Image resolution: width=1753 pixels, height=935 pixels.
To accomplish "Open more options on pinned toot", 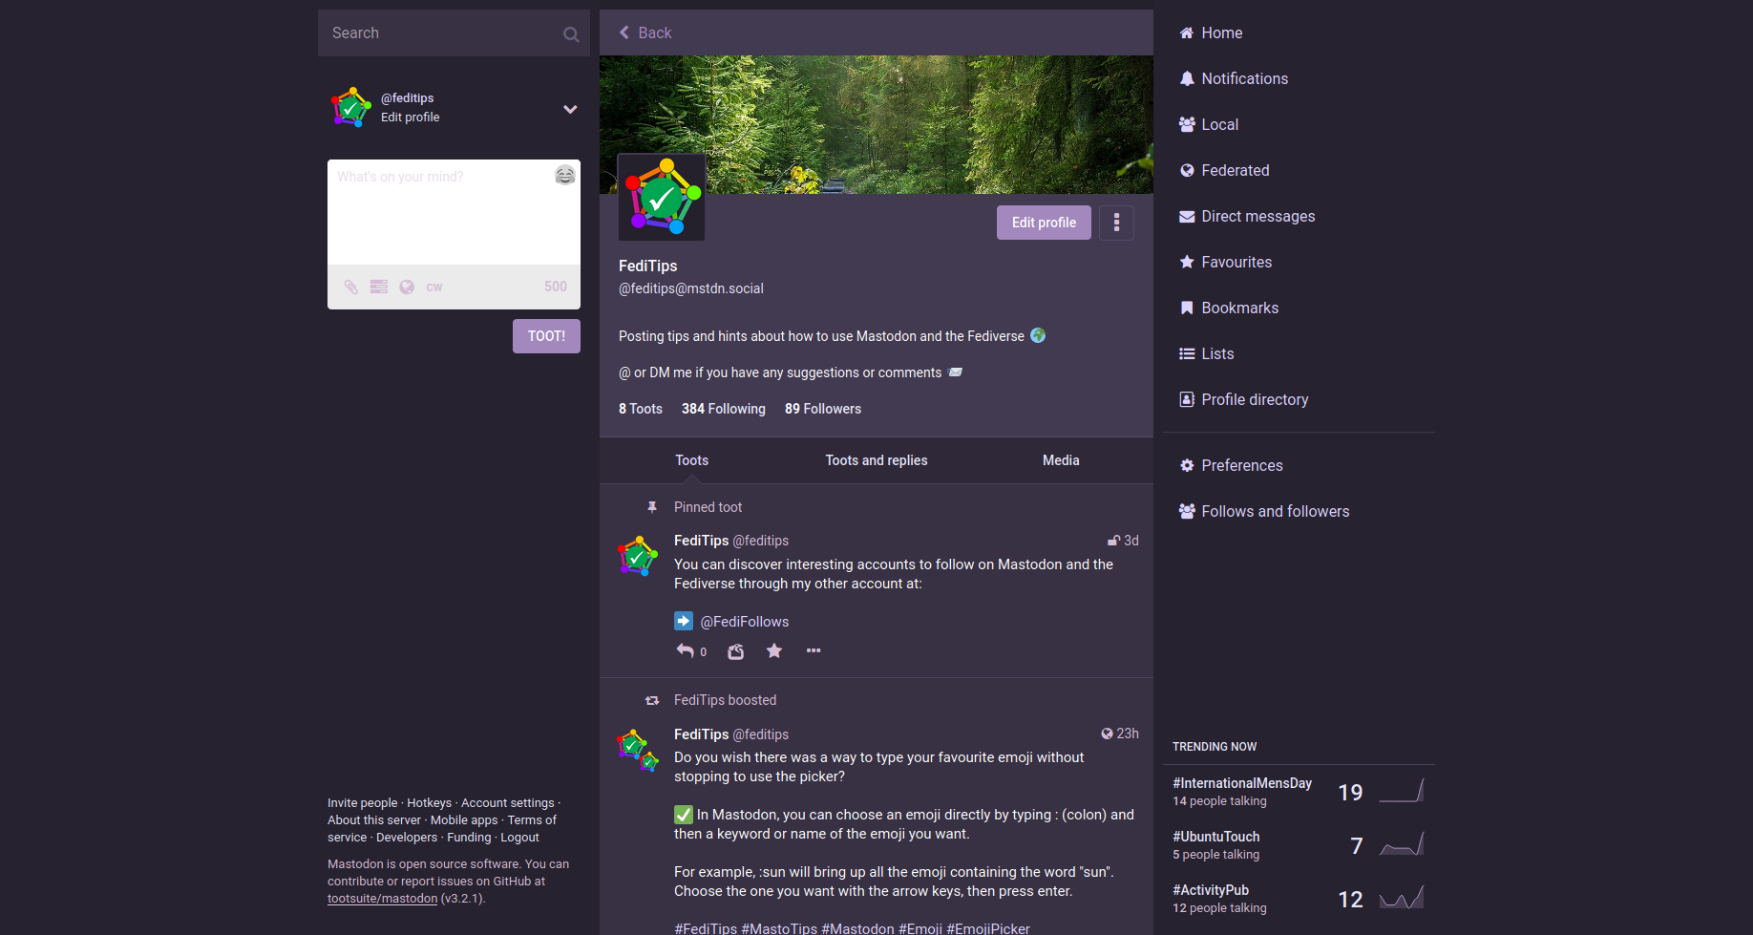I will click(x=813, y=651).
